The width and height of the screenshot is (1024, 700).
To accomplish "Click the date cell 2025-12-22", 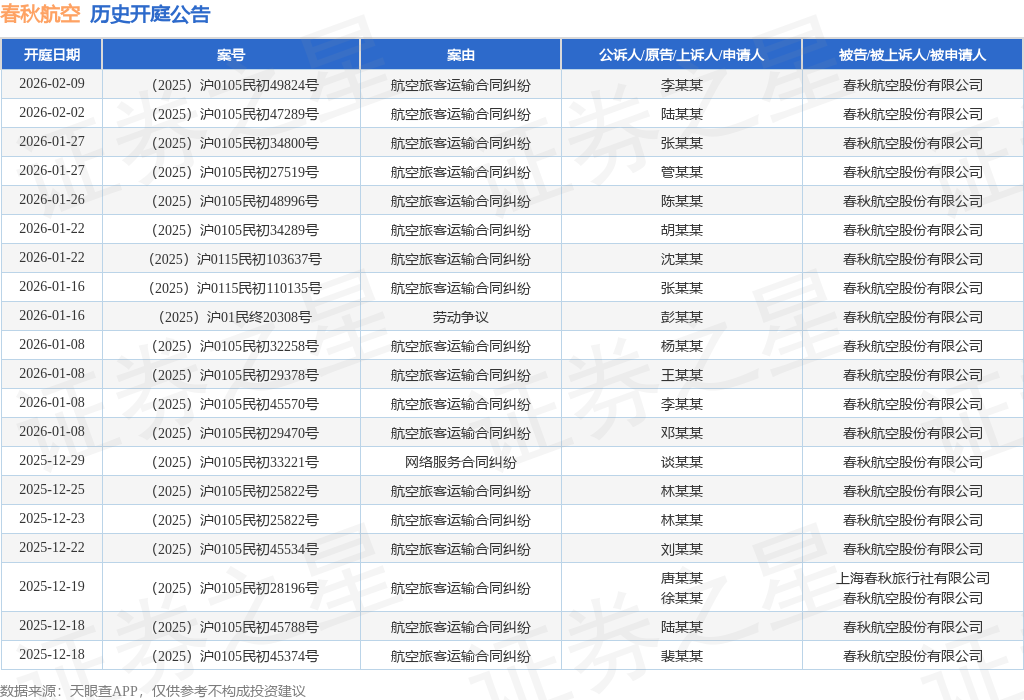I will 52,547.
